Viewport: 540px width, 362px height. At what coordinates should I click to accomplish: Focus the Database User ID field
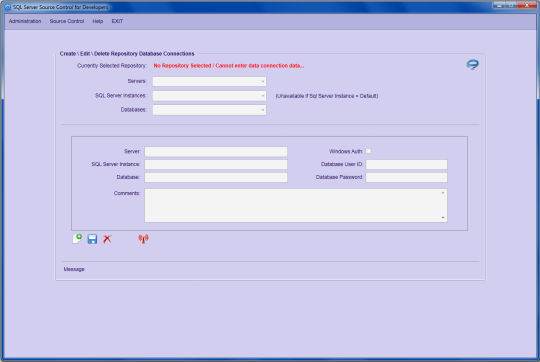coord(406,164)
